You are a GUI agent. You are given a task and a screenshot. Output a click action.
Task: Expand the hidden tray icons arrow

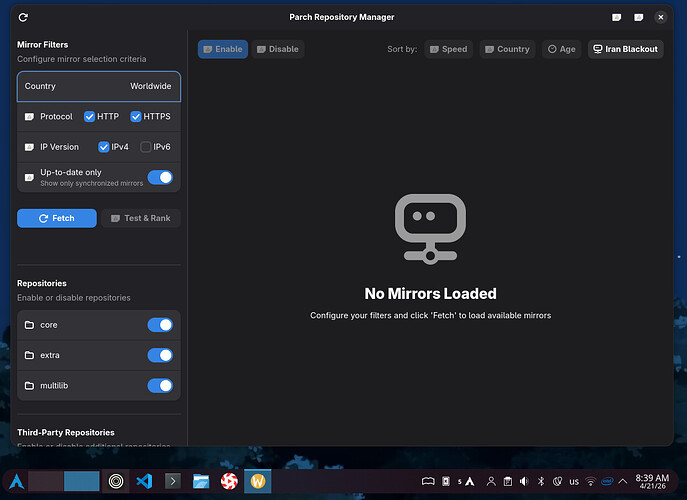(623, 482)
